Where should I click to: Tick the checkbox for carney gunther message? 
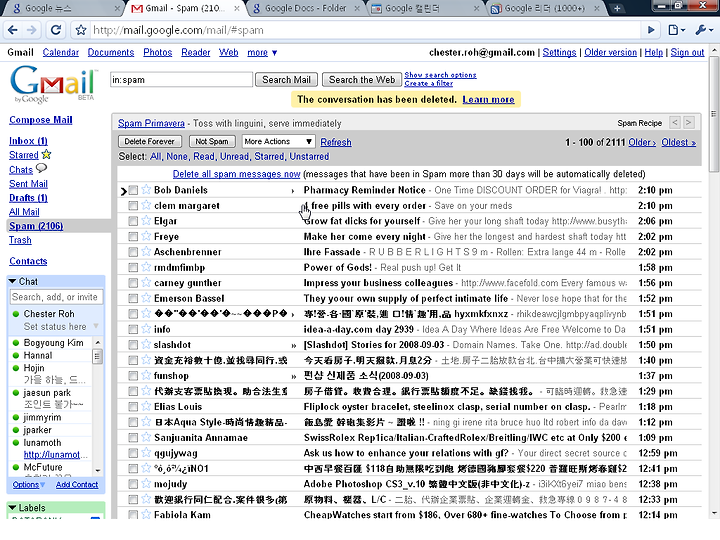click(133, 283)
